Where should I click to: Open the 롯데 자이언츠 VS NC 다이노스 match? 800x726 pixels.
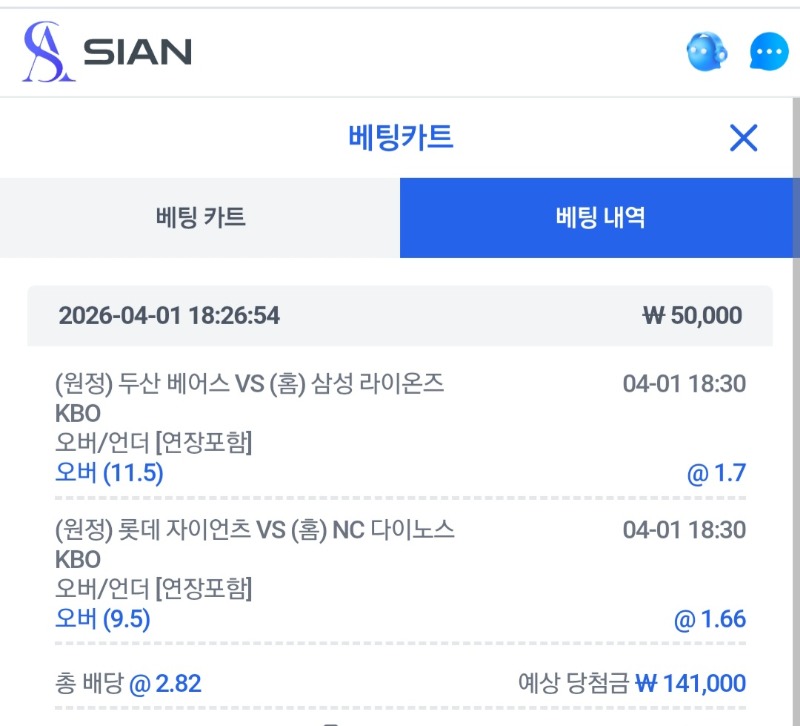pyautogui.click(x=255, y=529)
